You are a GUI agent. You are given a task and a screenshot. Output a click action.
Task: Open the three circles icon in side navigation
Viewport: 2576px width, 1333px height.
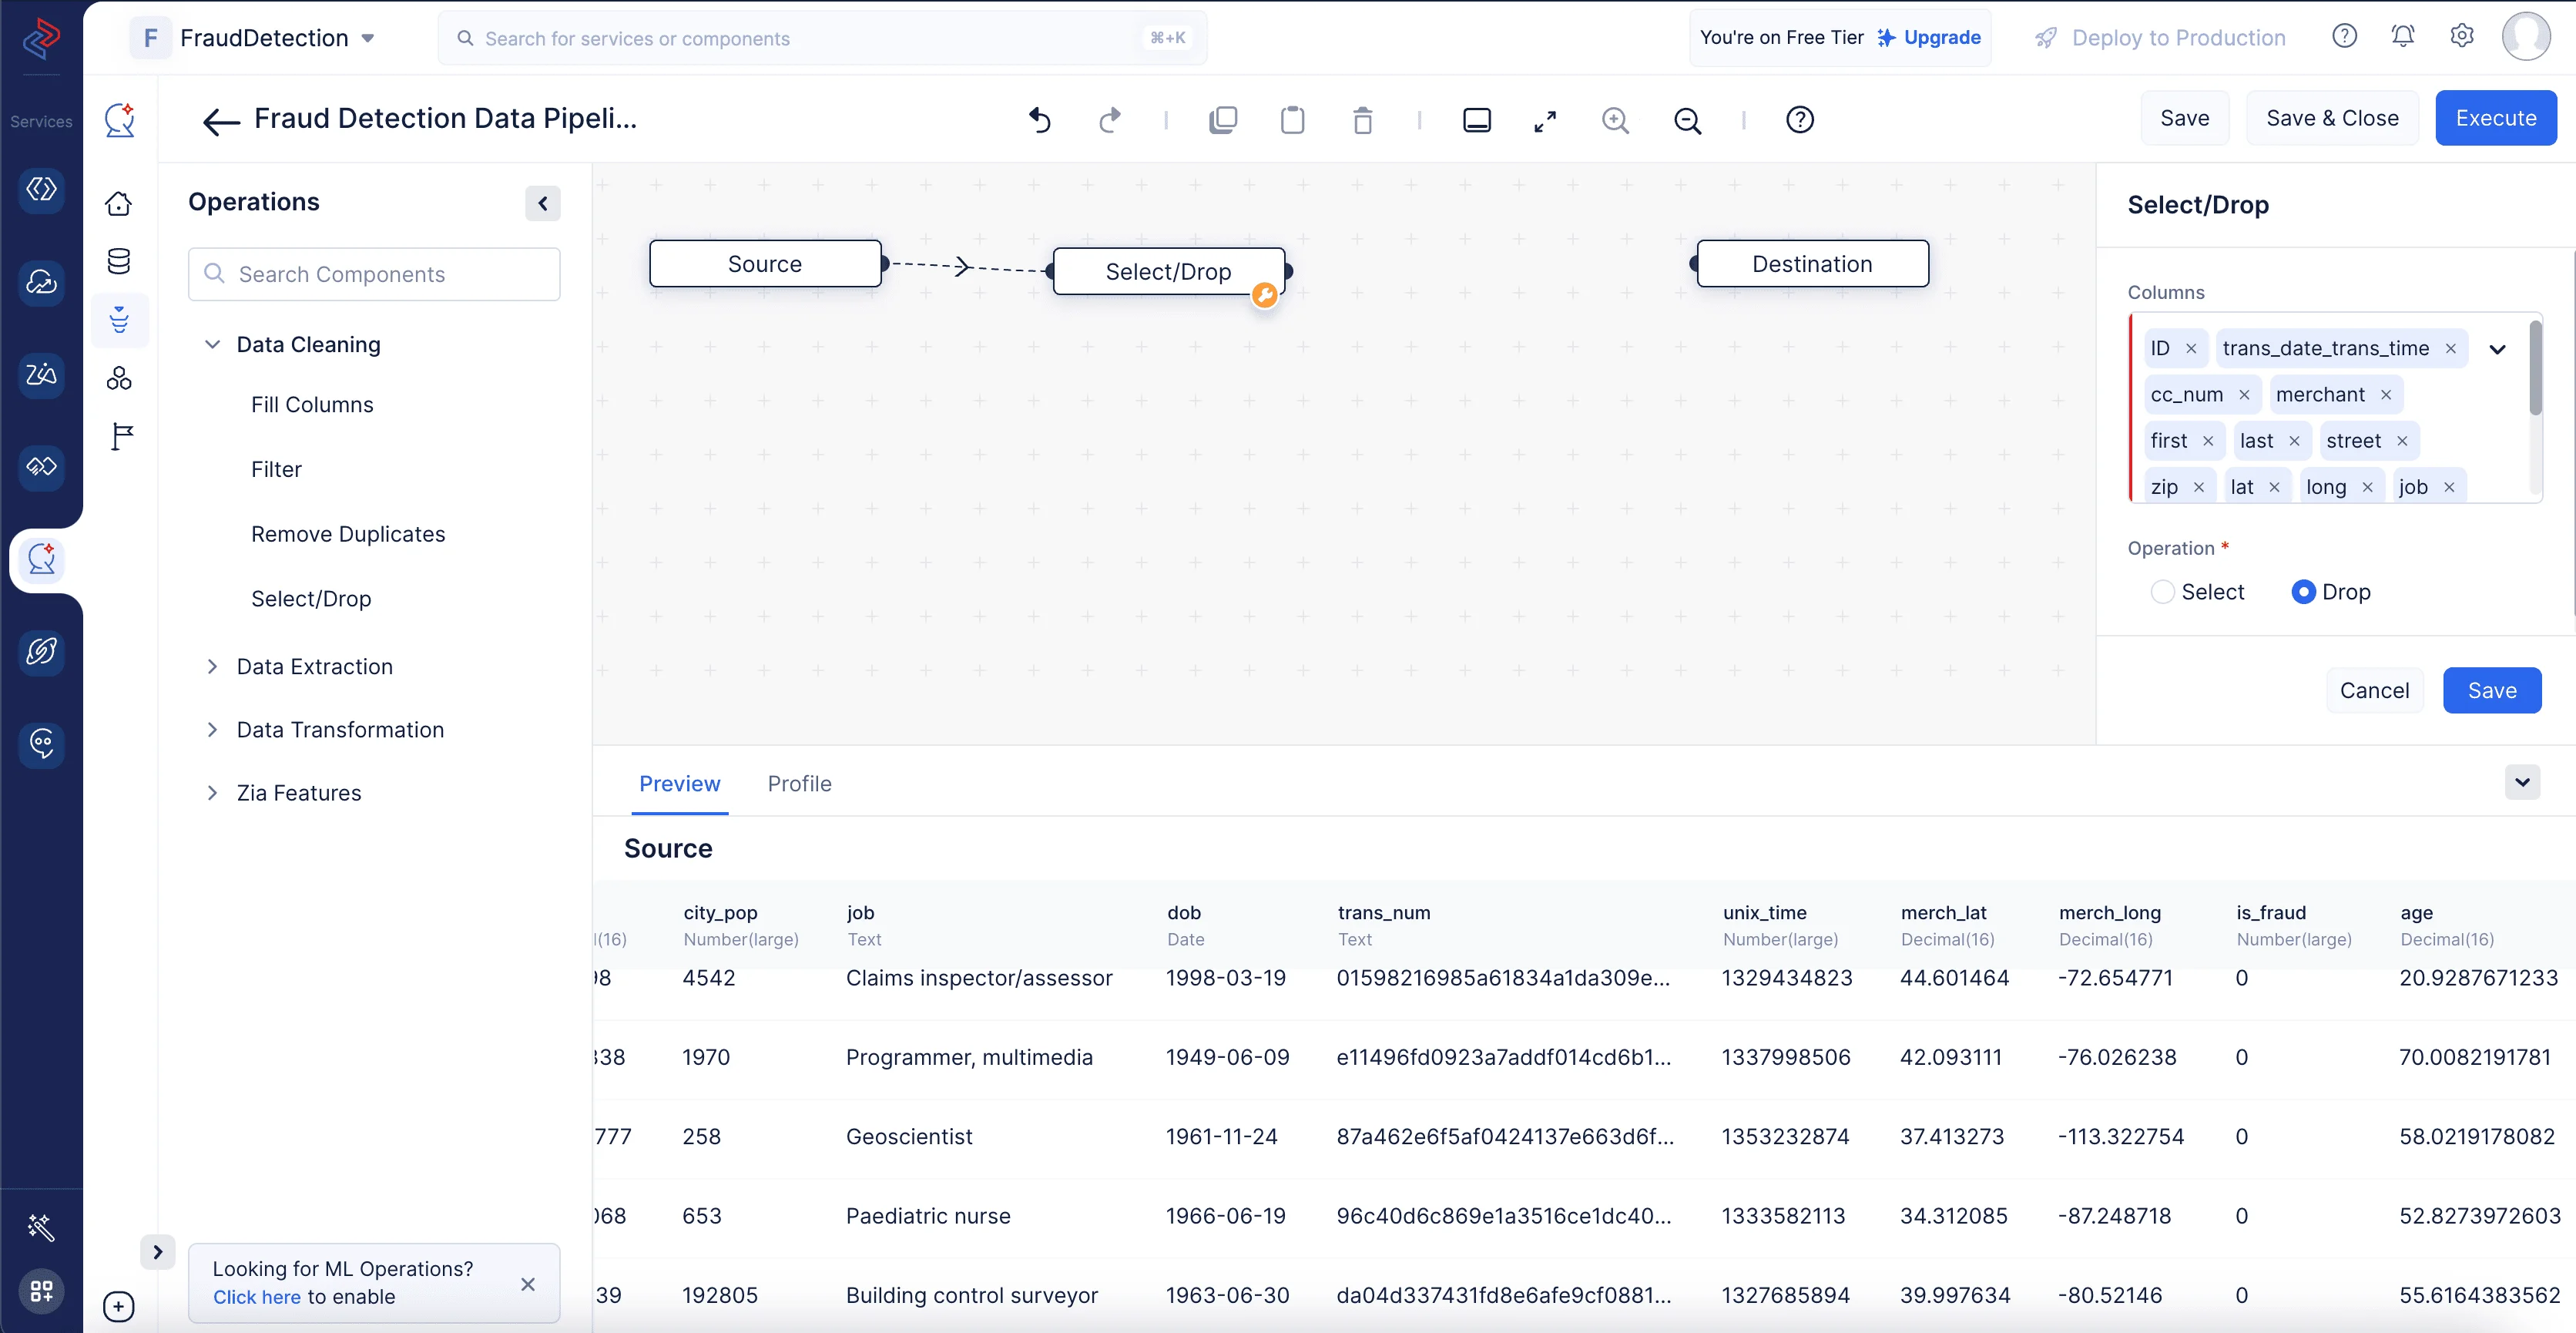[119, 379]
